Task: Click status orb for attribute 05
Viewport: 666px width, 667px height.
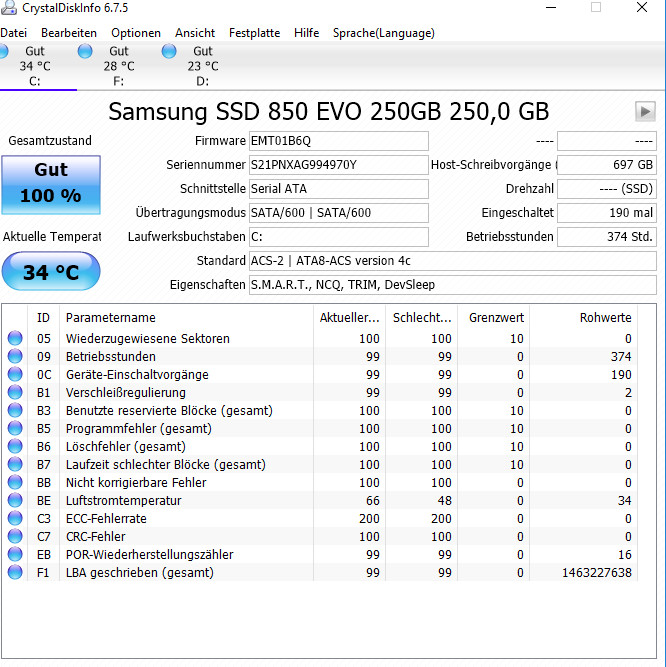Action: coord(15,338)
